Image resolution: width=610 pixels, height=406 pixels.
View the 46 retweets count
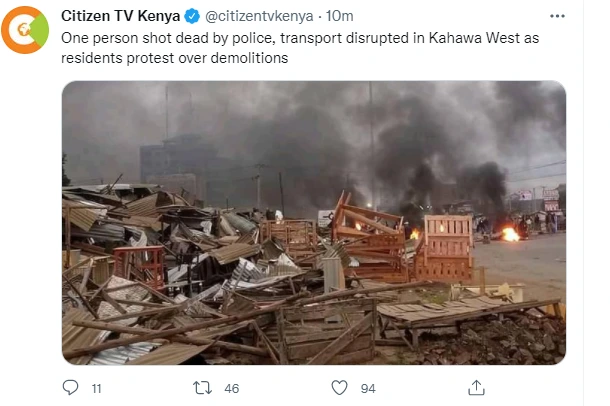[232, 388]
